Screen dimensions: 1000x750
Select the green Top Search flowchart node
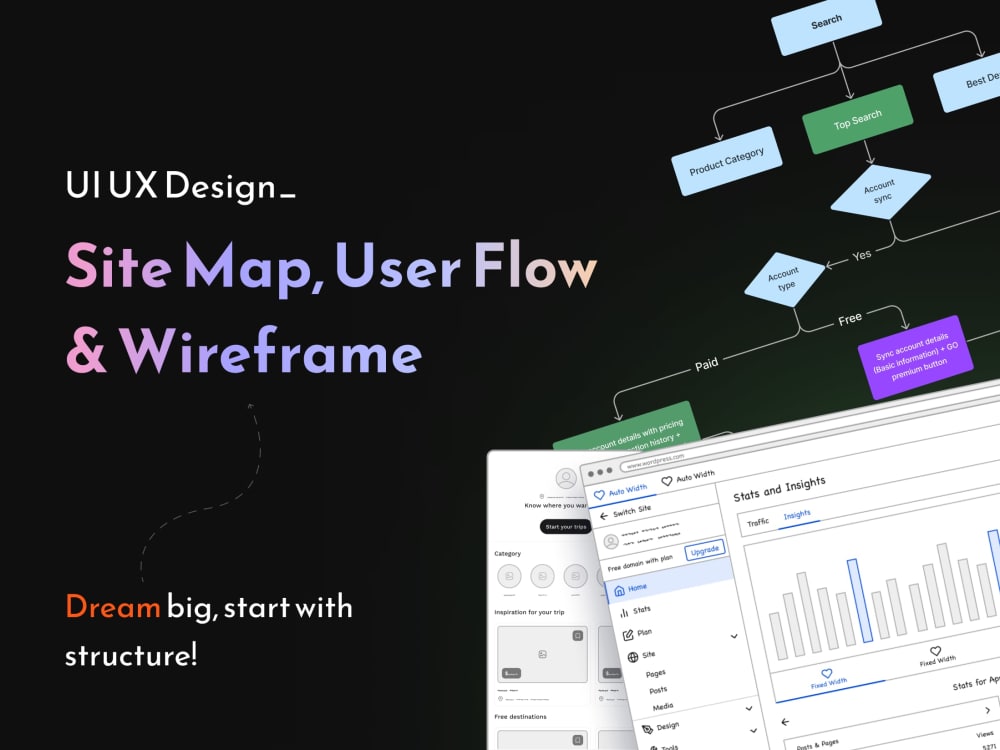pos(857,119)
